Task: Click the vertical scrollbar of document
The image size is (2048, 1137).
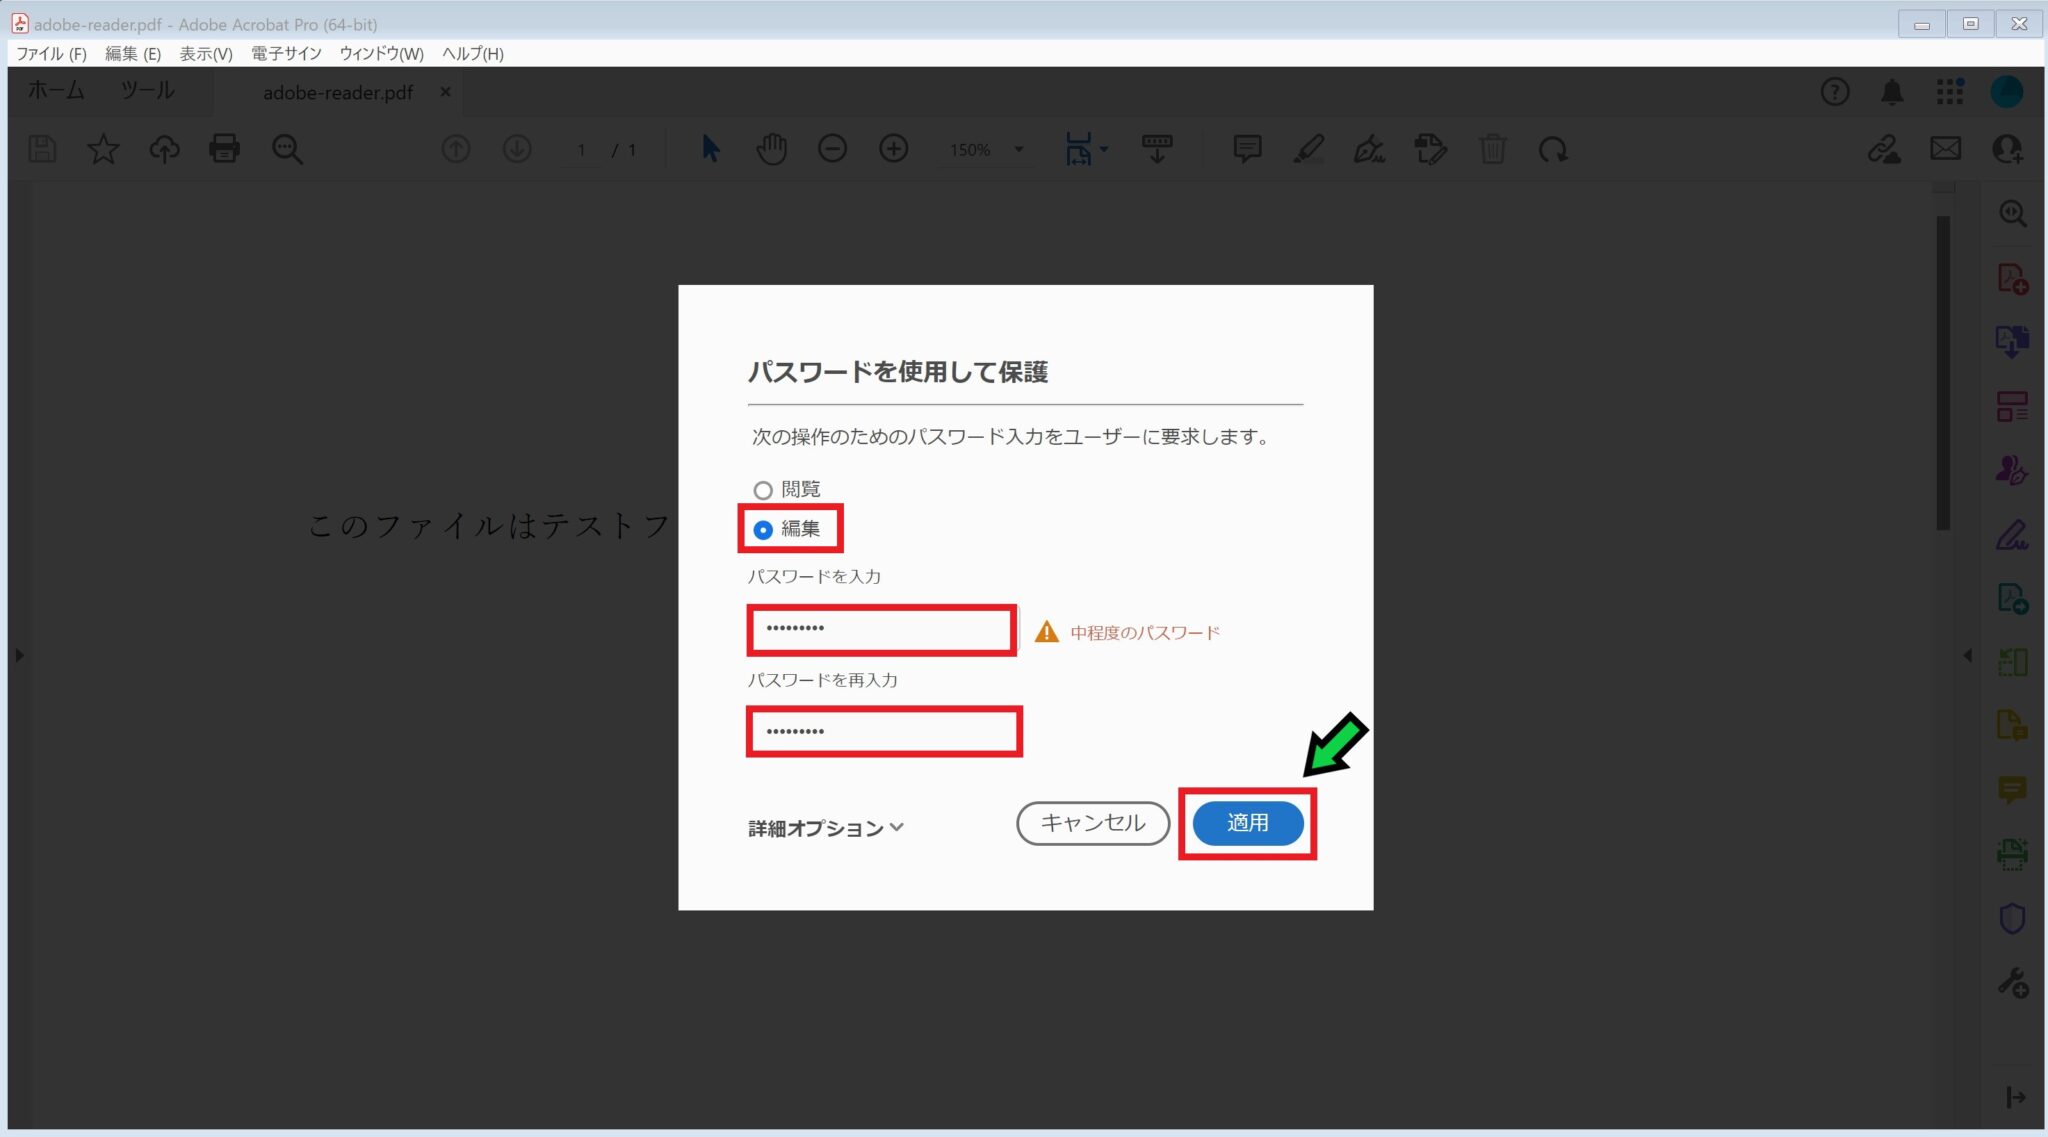Action: 1943,372
